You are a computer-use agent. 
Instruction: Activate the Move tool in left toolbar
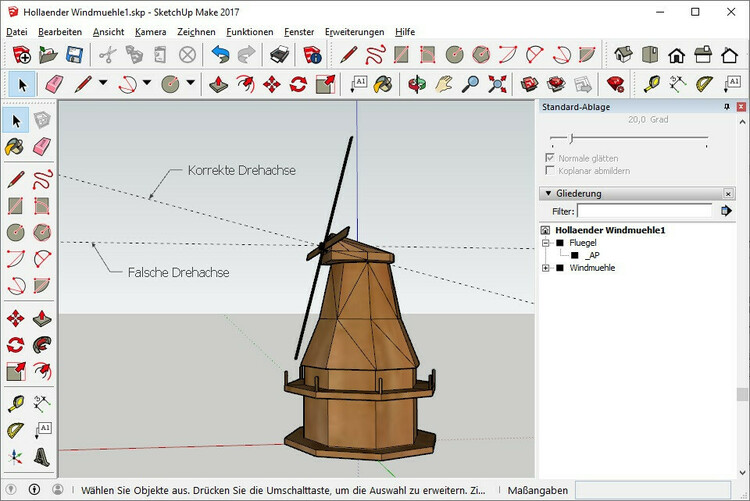(x=15, y=319)
